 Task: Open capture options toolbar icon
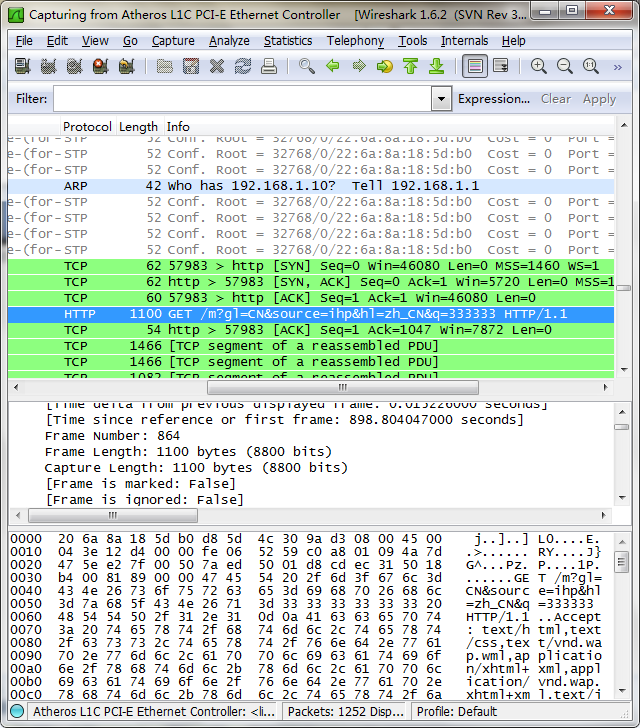click(x=48, y=66)
